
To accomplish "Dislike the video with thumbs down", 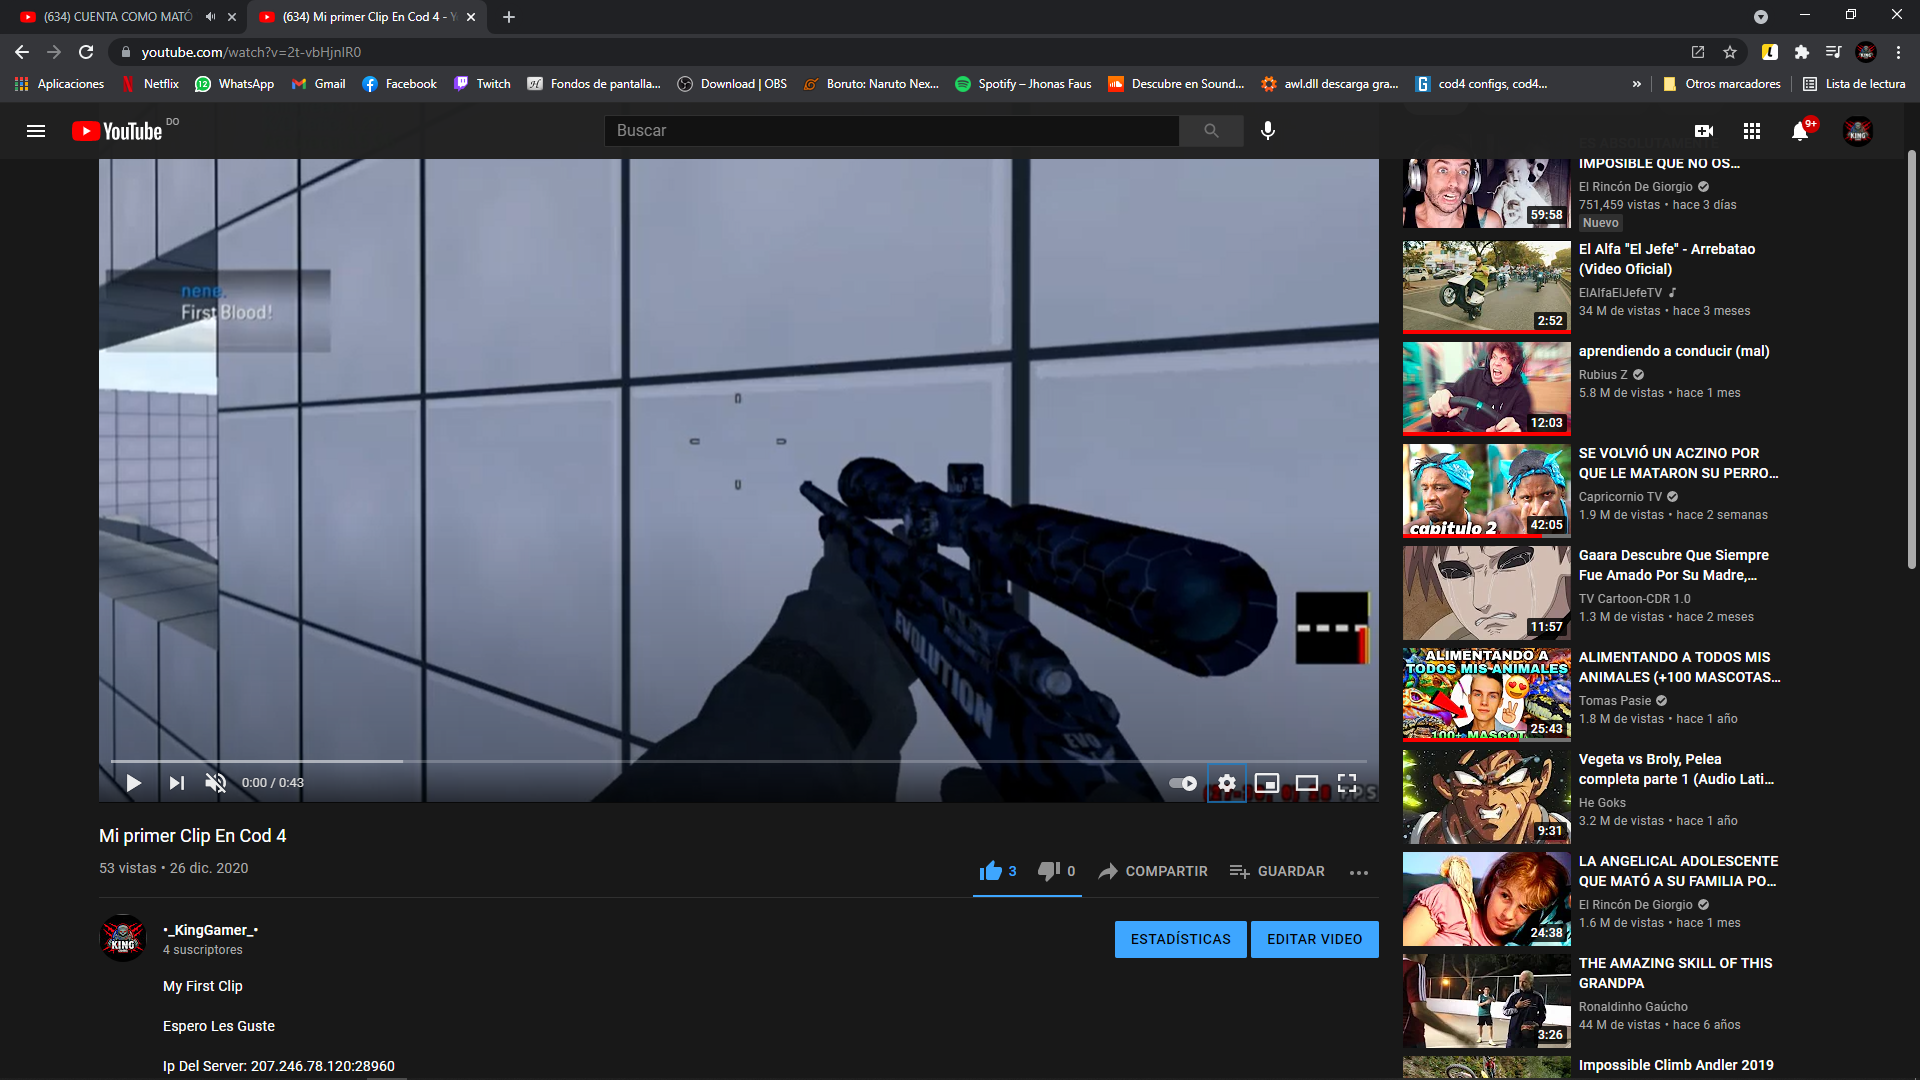I will 1056,871.
